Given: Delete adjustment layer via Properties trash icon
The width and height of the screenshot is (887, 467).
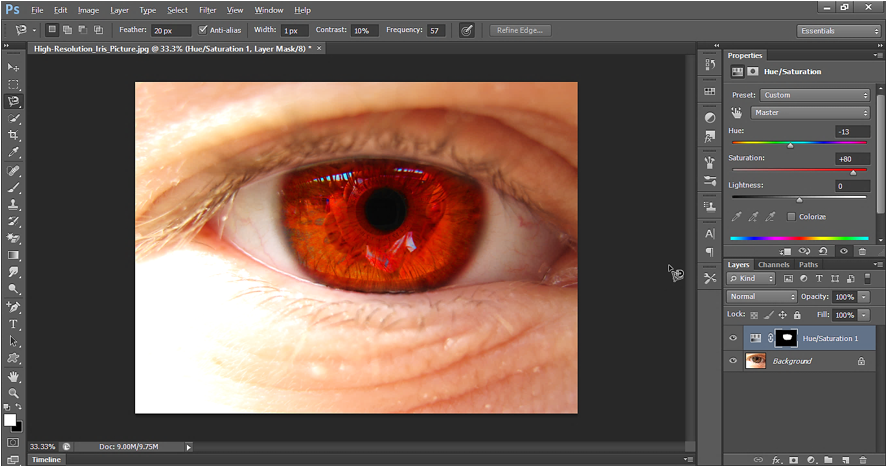Looking at the screenshot, I should click(862, 251).
